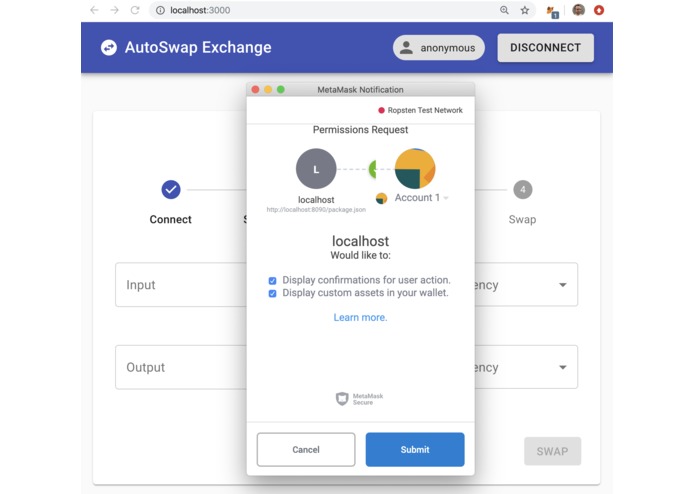
Task: Click the browser forward arrow
Action: coord(114,10)
